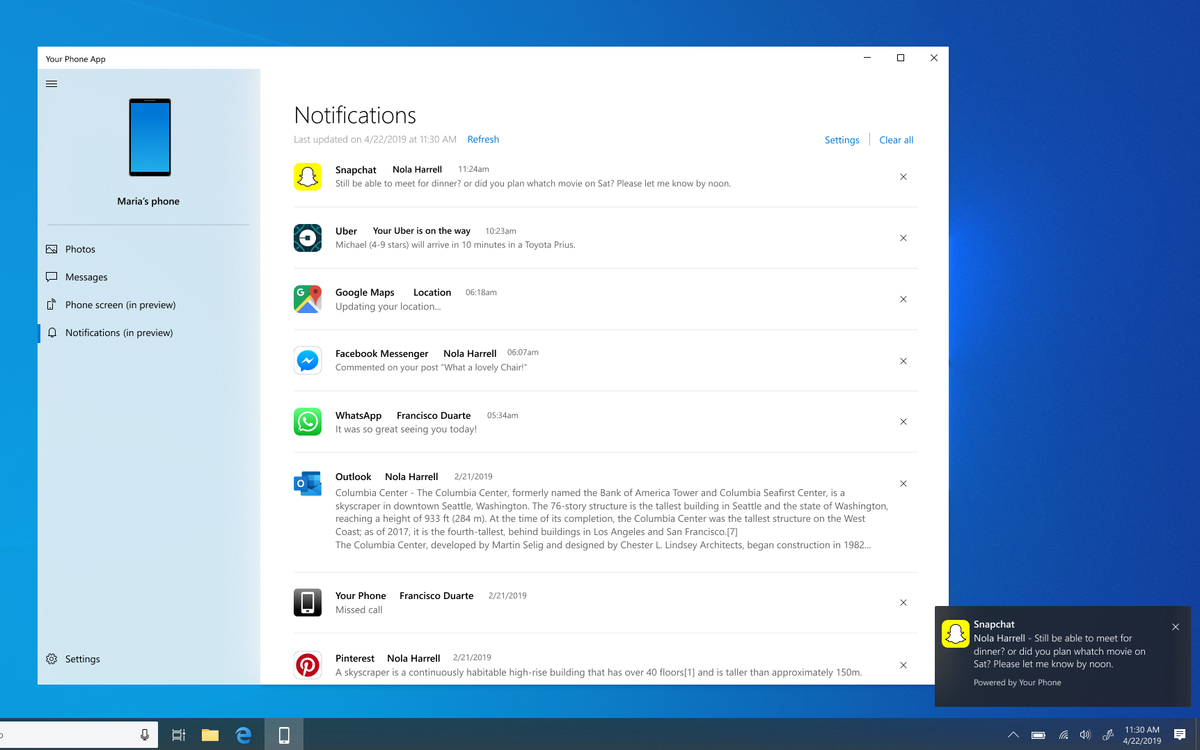Click the Uber app icon
The height and width of the screenshot is (750, 1200).
[307, 238]
